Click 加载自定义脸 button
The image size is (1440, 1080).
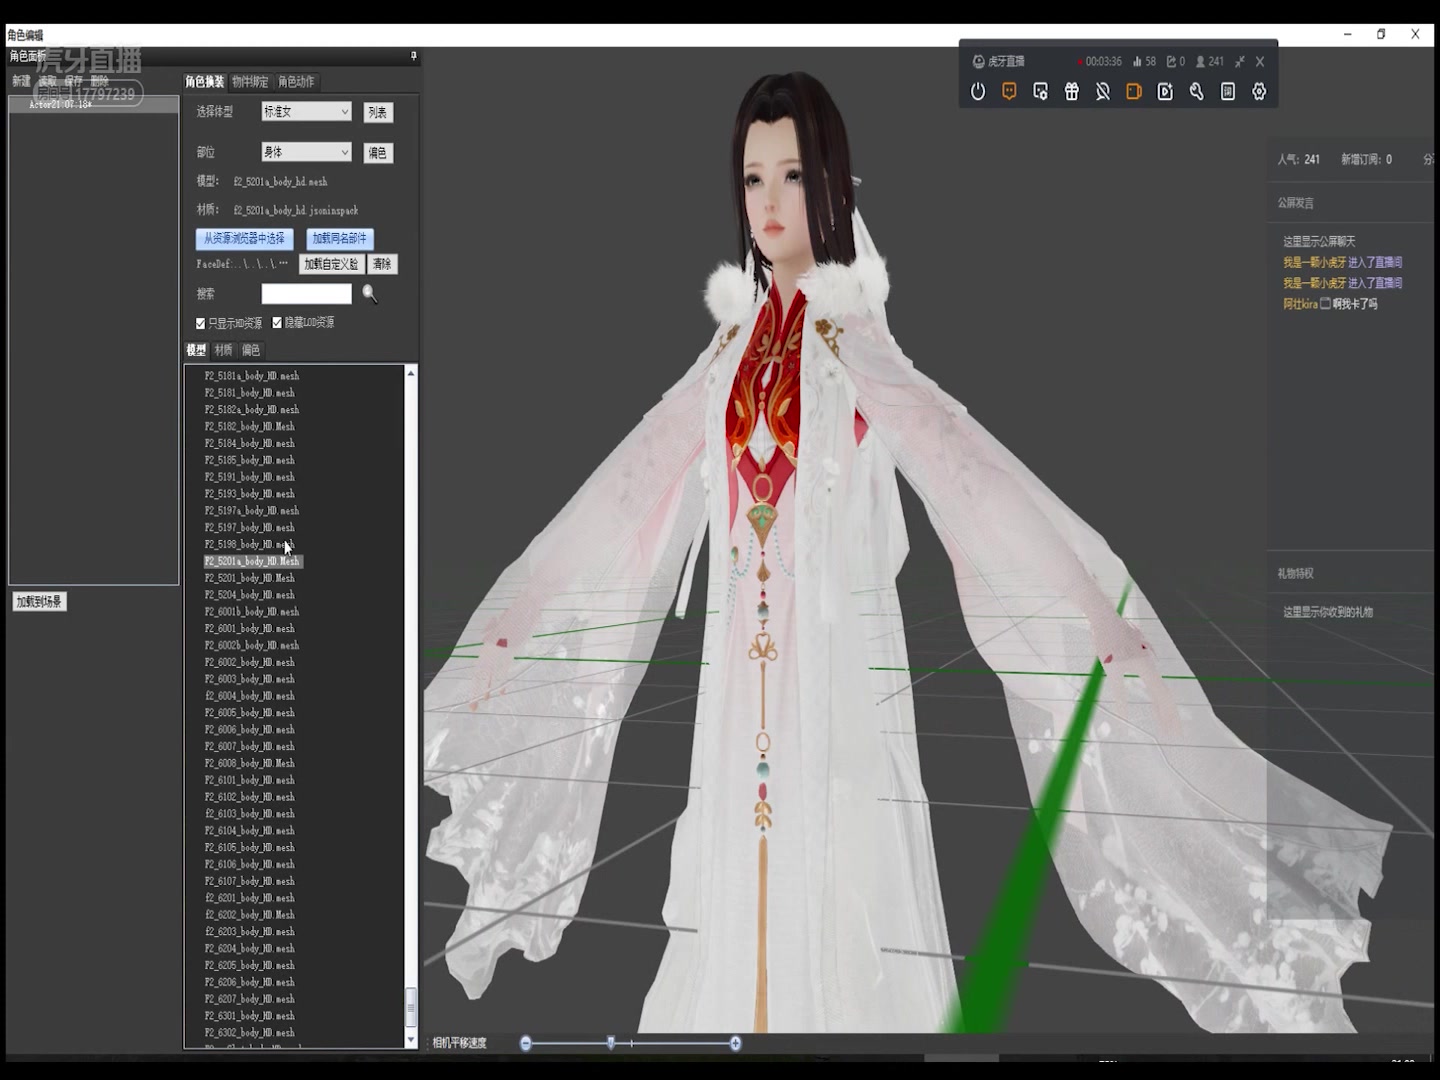point(331,264)
